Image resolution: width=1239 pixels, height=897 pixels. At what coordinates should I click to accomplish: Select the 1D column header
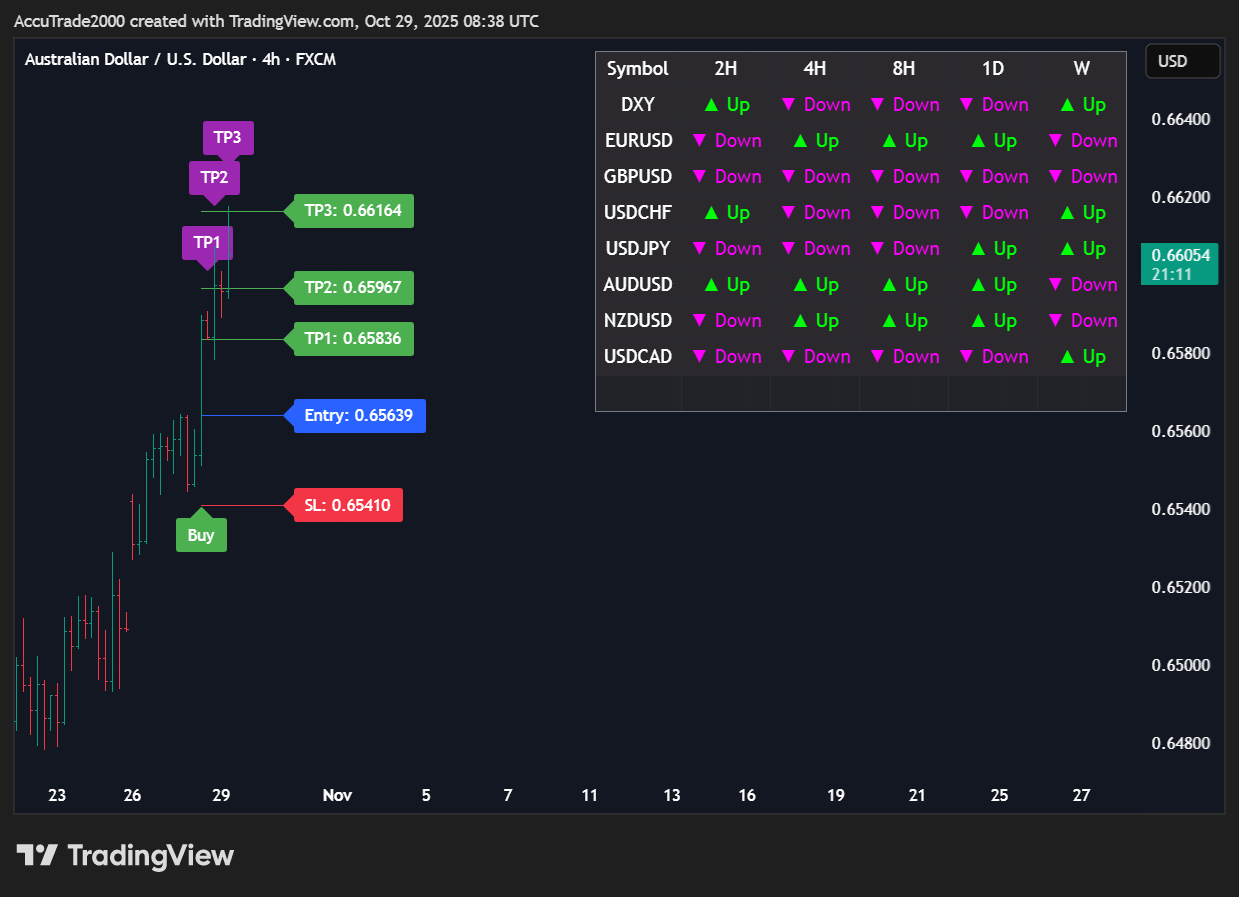[x=993, y=69]
